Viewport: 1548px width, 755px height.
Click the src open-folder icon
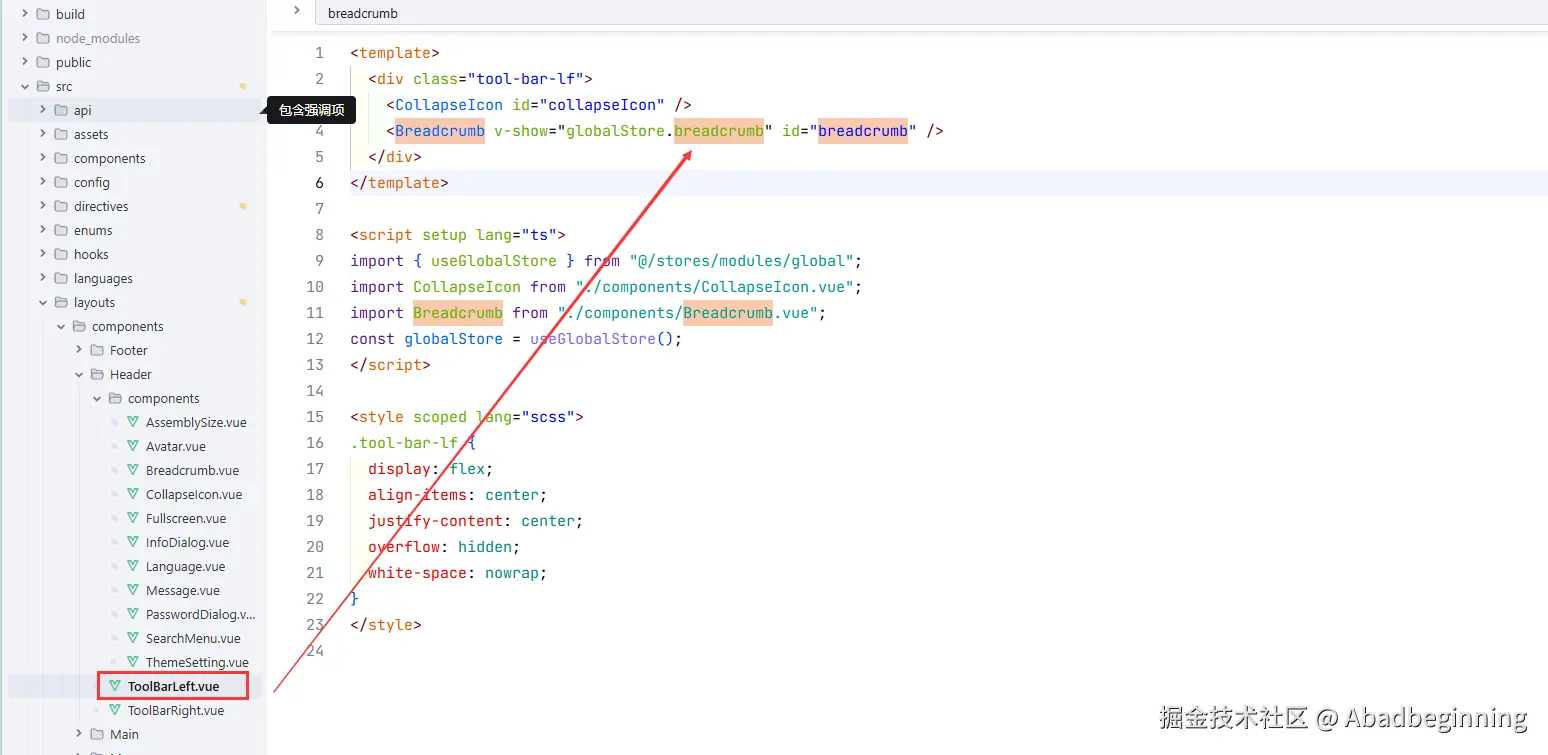pos(43,86)
